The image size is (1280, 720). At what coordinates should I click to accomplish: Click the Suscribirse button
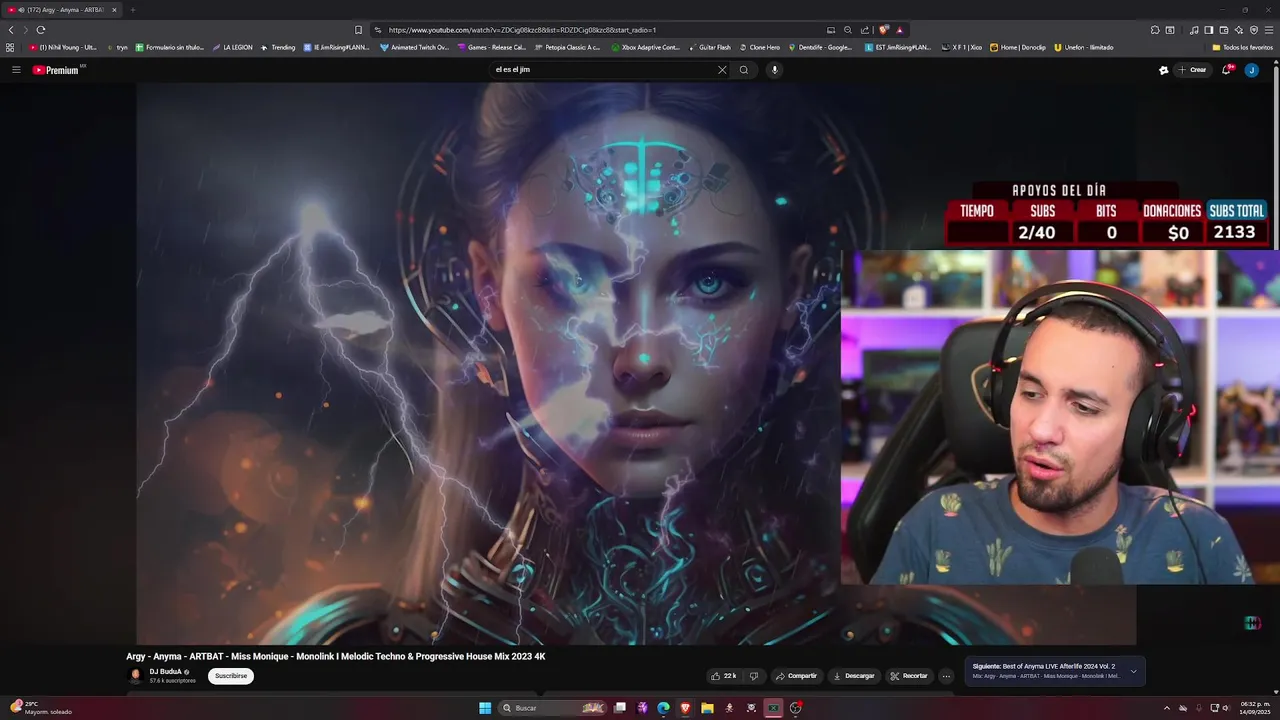[231, 676]
